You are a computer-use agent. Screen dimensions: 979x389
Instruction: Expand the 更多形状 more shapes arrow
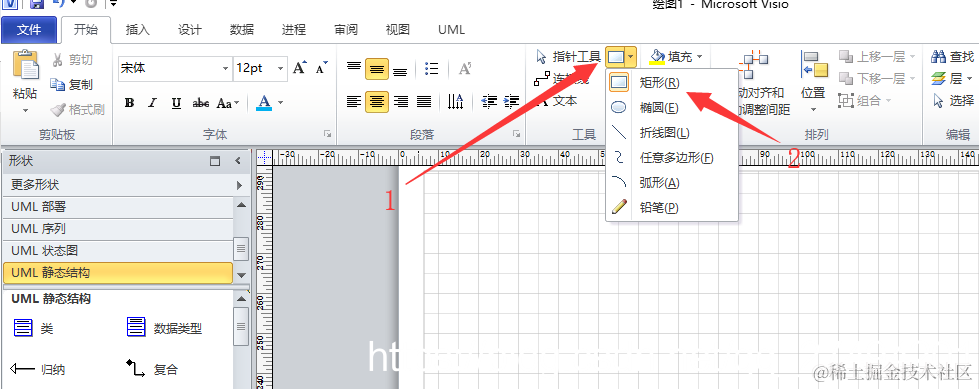click(x=239, y=185)
